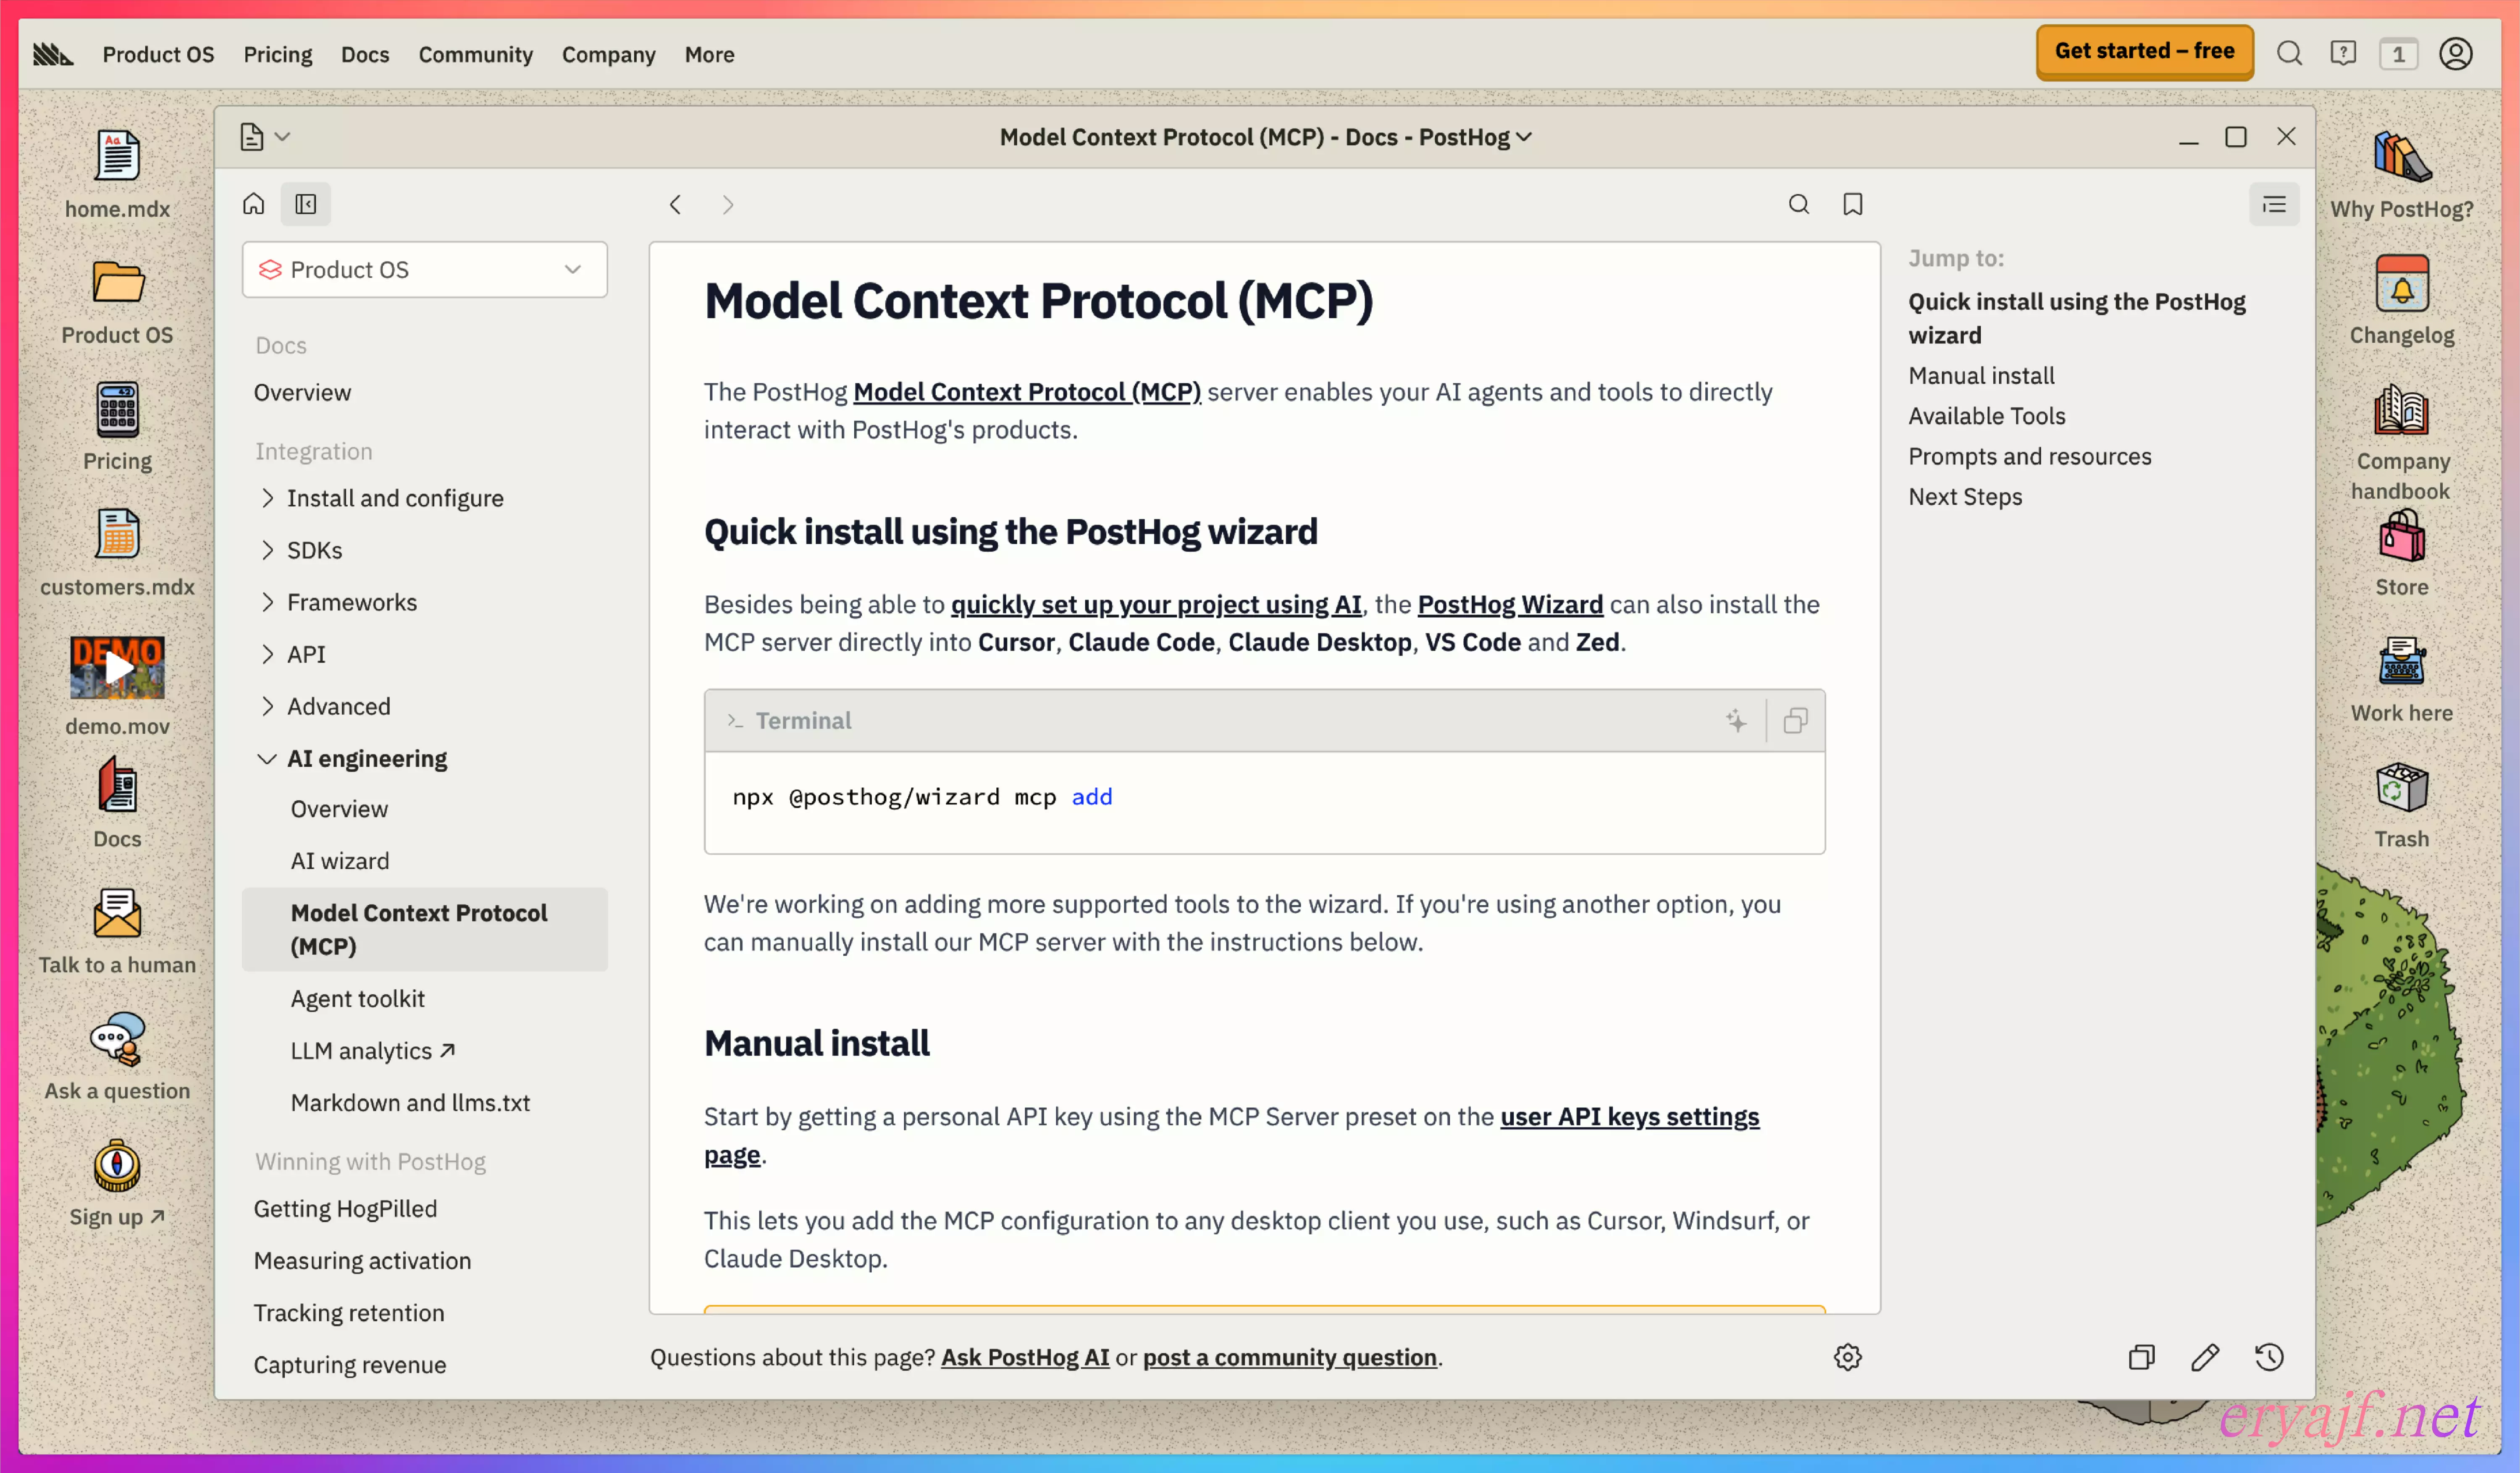Open the Pricing menu item

point(277,54)
